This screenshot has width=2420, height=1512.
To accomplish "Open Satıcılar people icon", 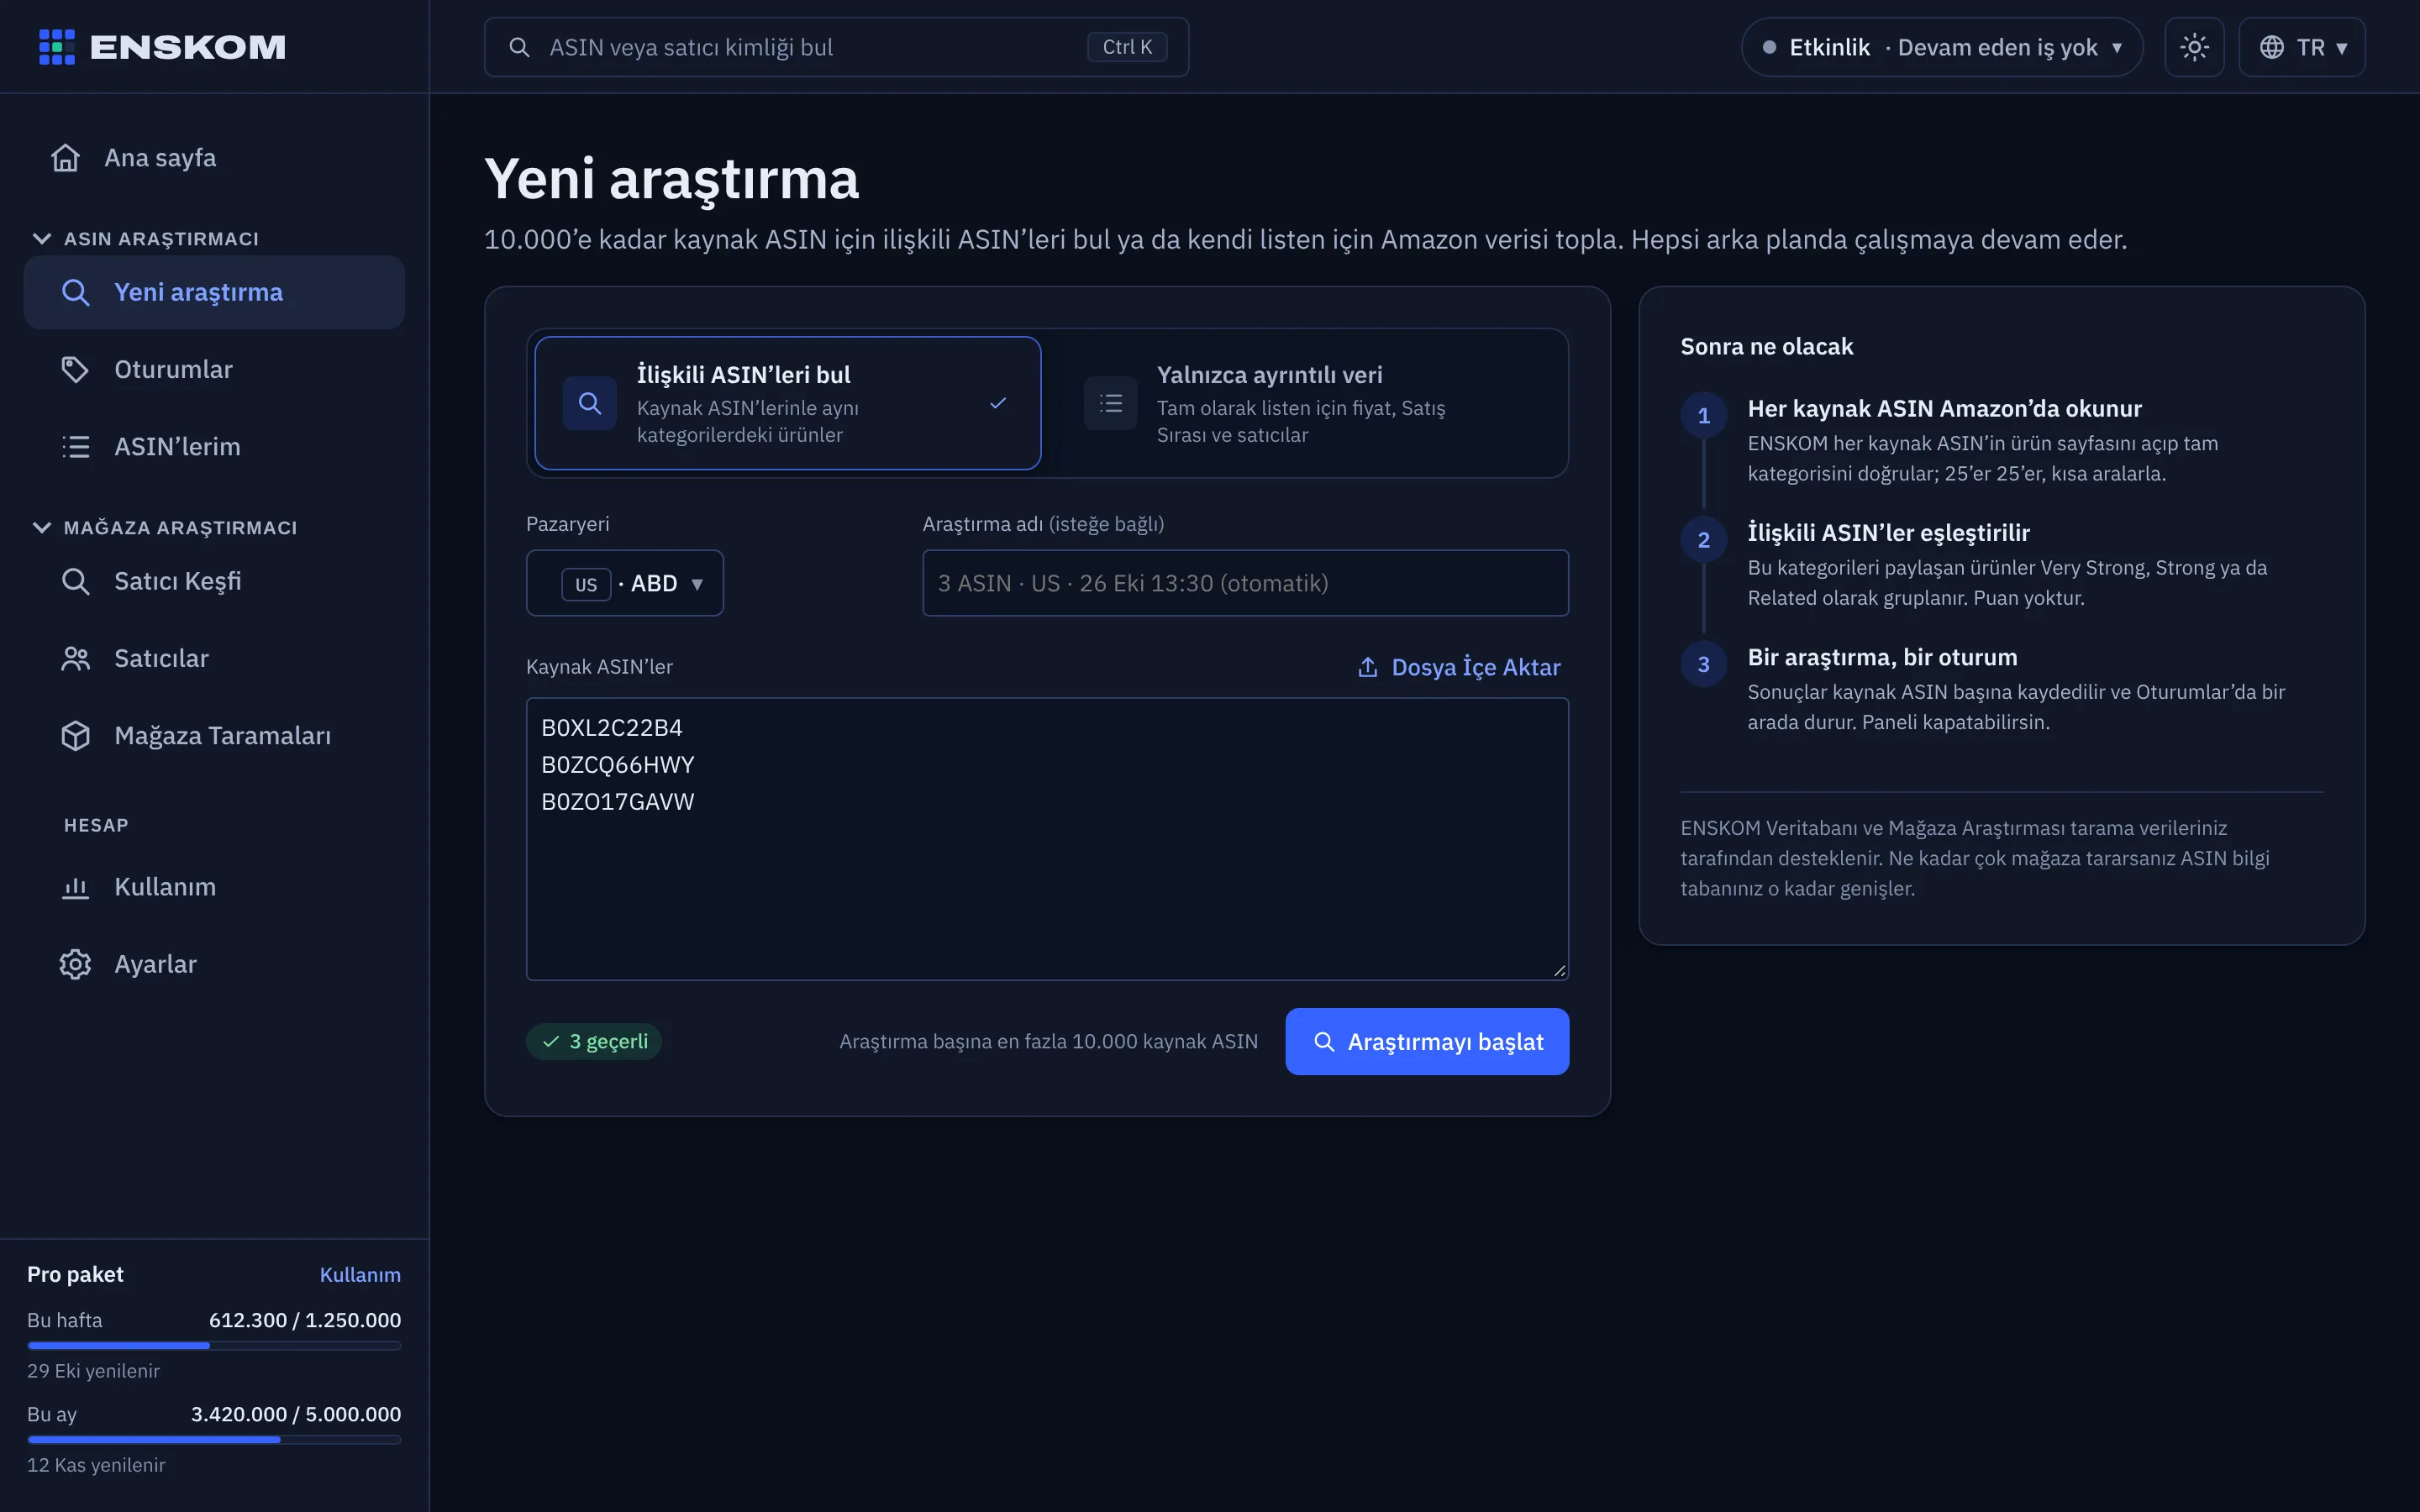I will [x=75, y=658].
